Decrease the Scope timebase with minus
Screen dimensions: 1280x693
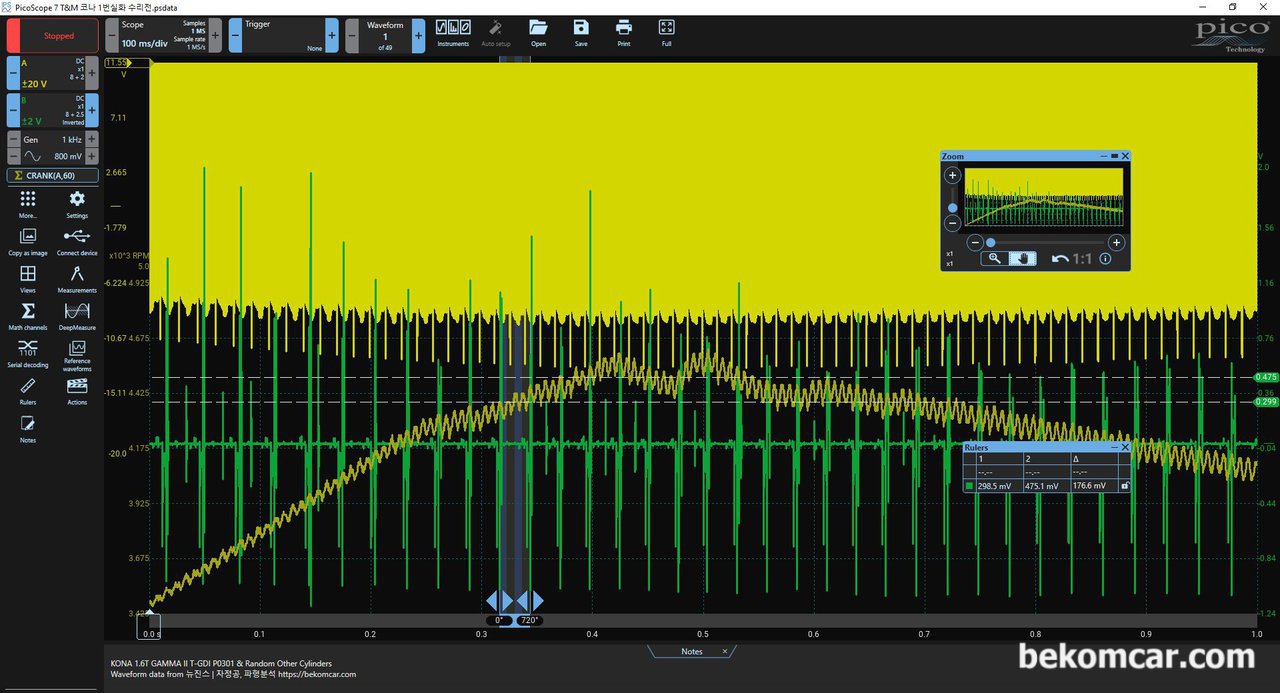(x=113, y=35)
